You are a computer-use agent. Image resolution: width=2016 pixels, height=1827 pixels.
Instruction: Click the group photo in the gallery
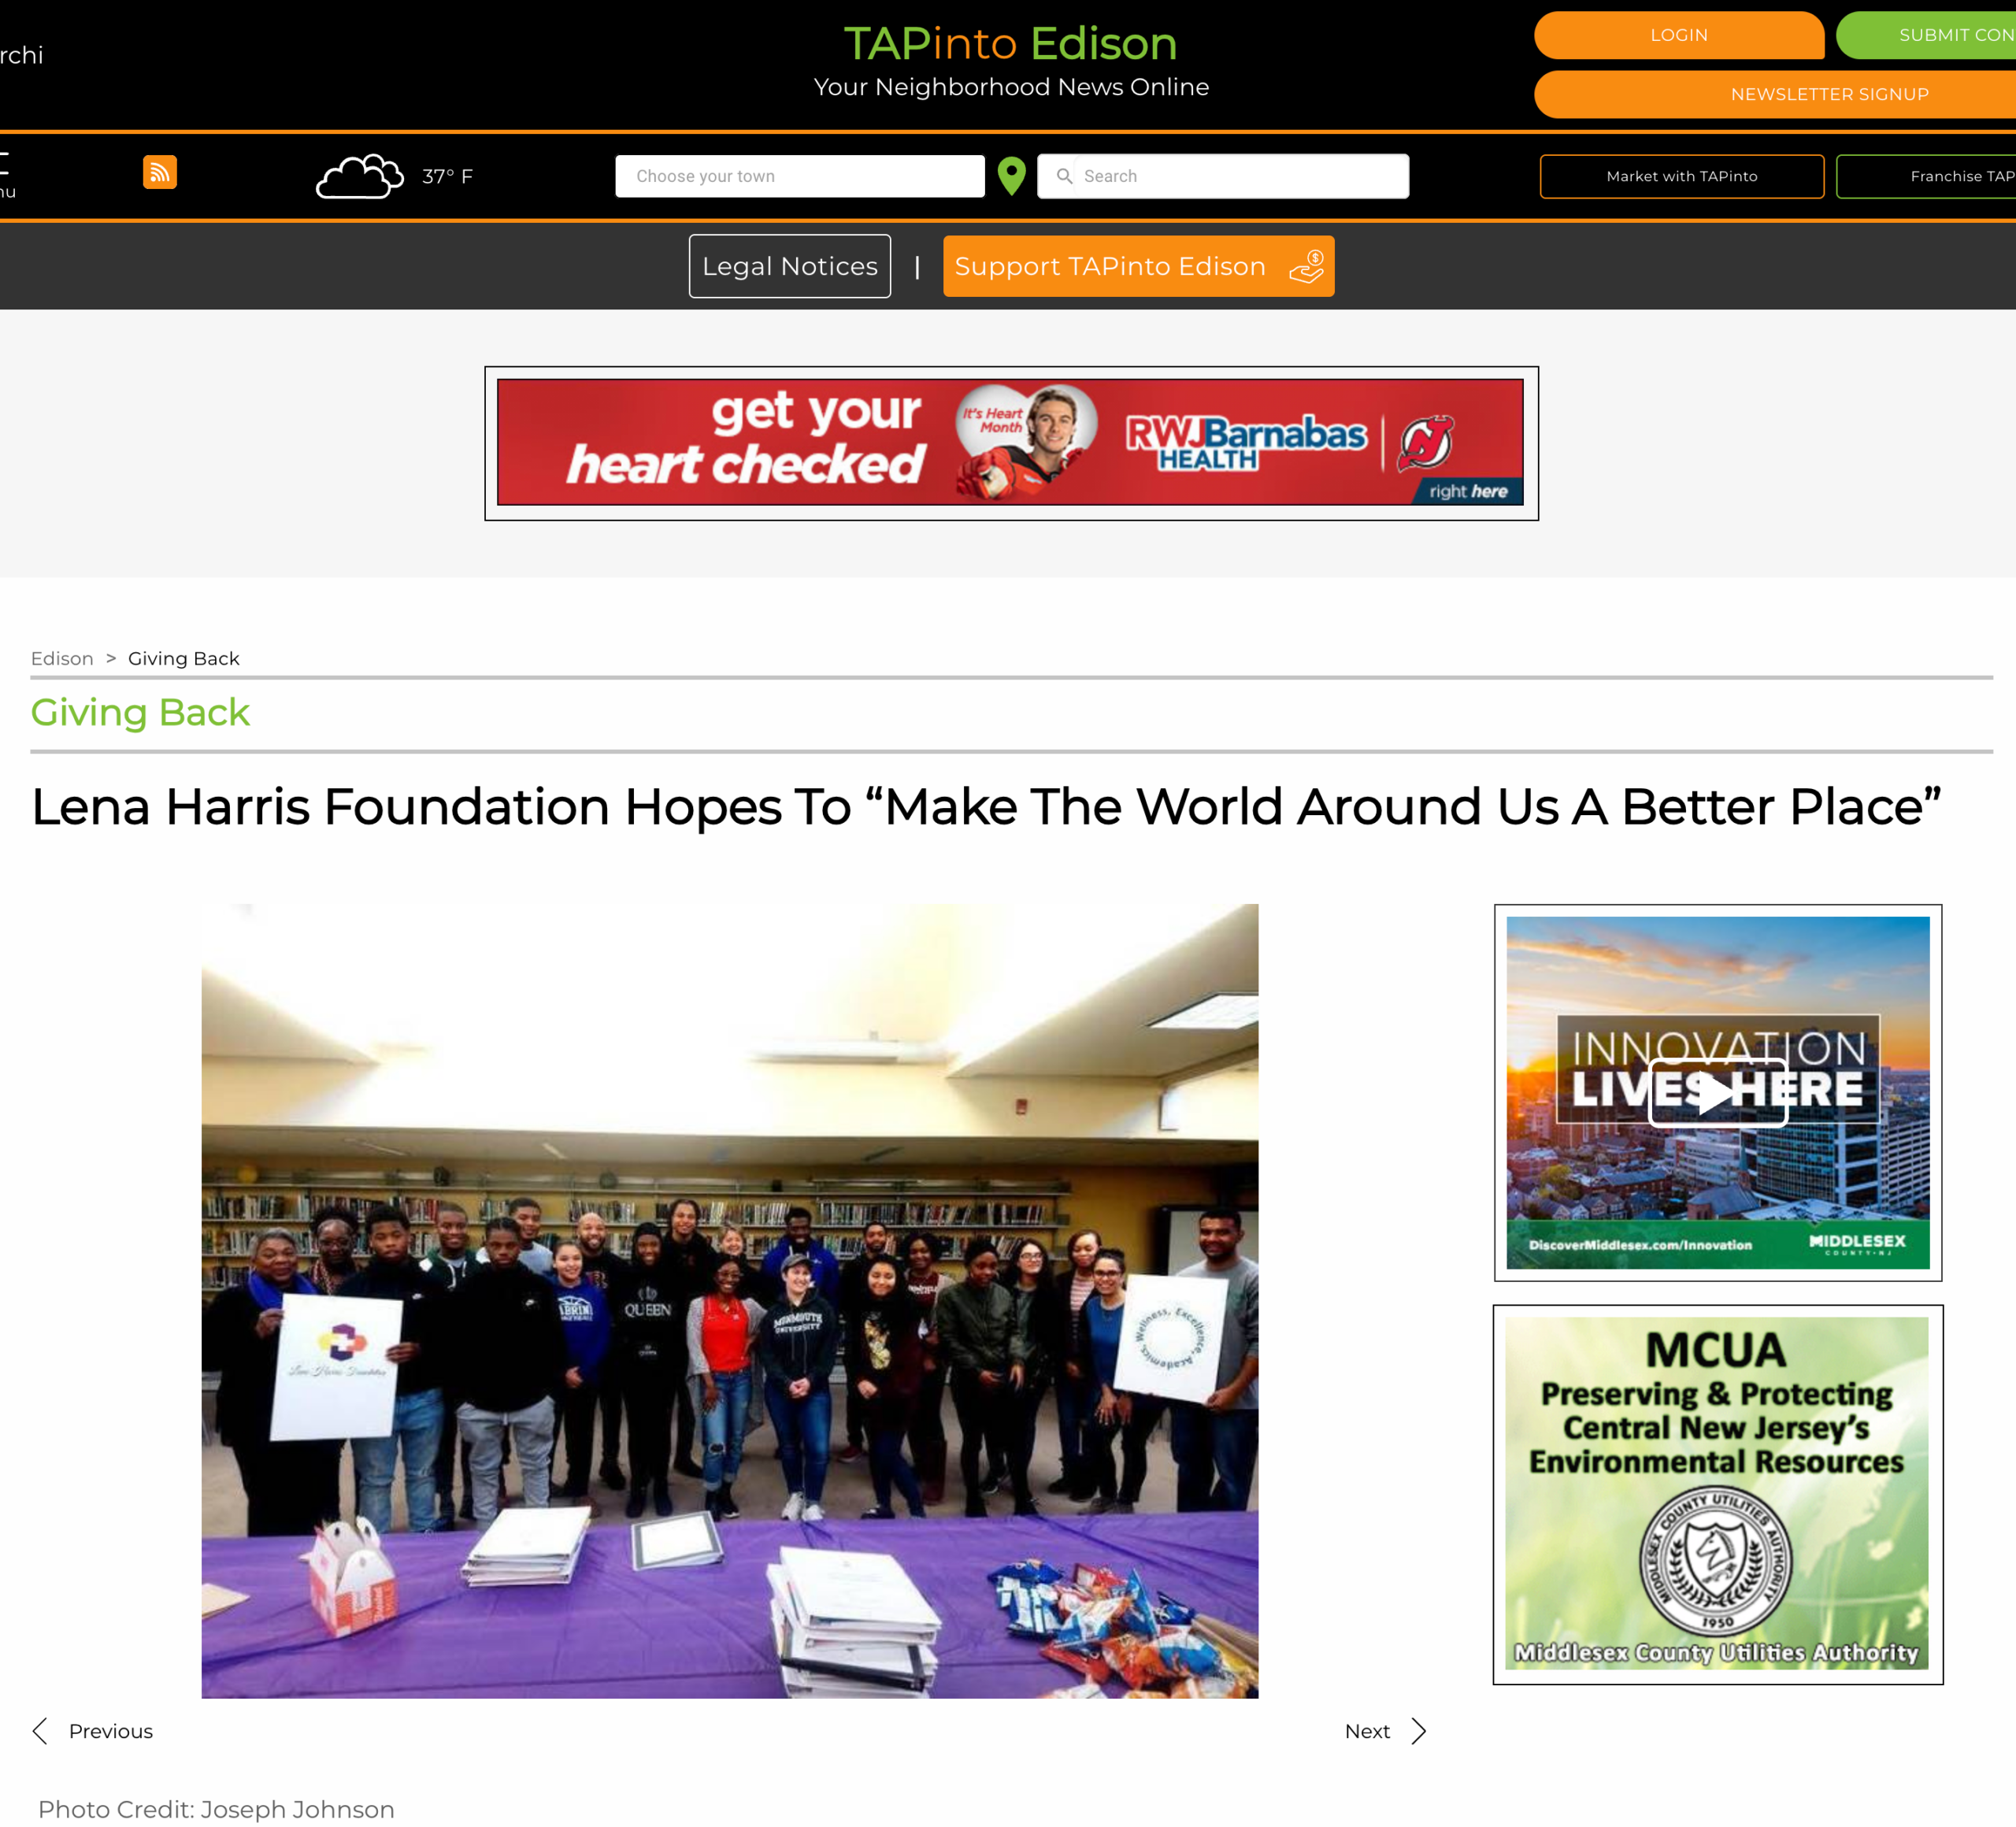pyautogui.click(x=730, y=1300)
